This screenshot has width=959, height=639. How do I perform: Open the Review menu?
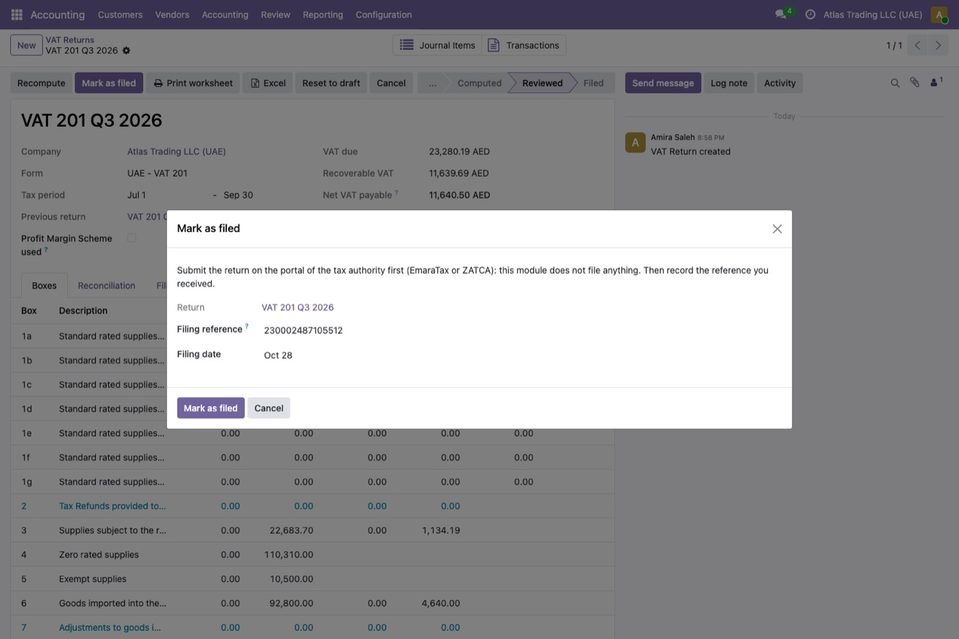pos(275,15)
